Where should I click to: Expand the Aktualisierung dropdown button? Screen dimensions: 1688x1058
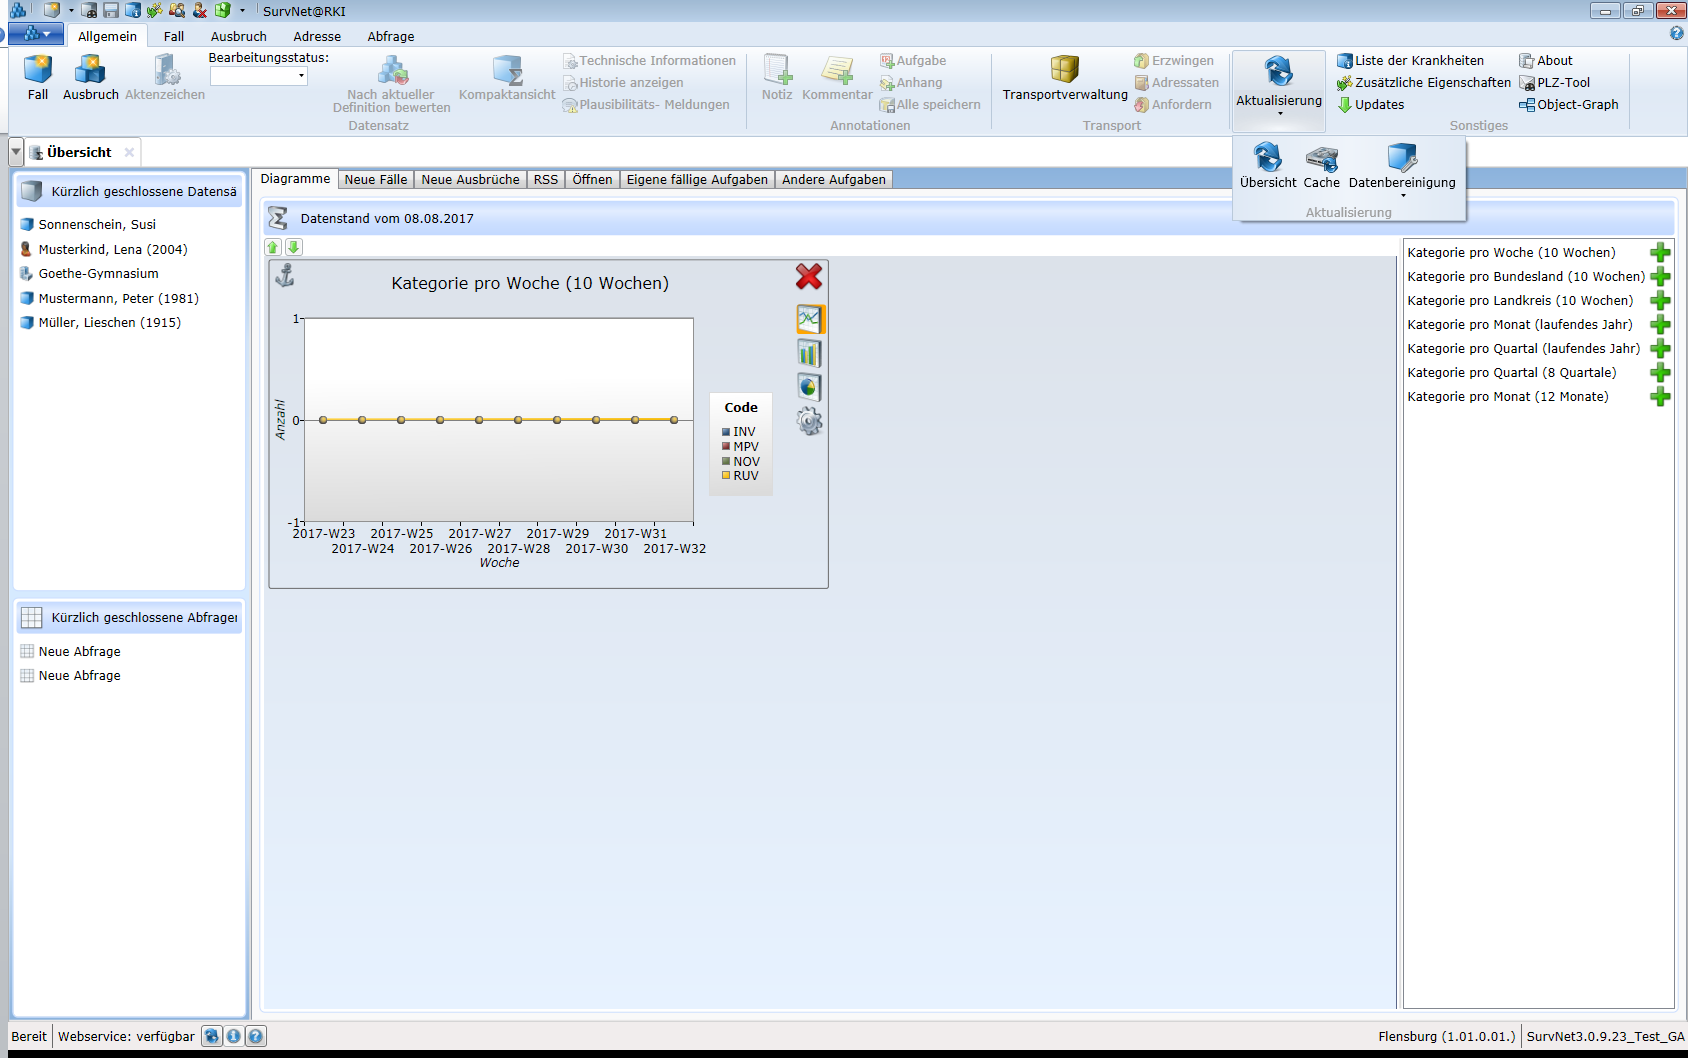click(x=1279, y=113)
